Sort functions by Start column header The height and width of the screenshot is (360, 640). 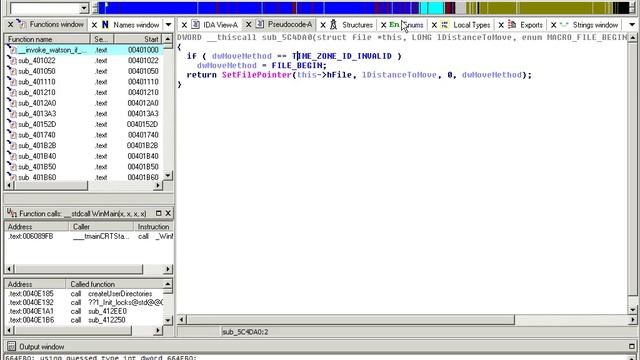[138, 39]
